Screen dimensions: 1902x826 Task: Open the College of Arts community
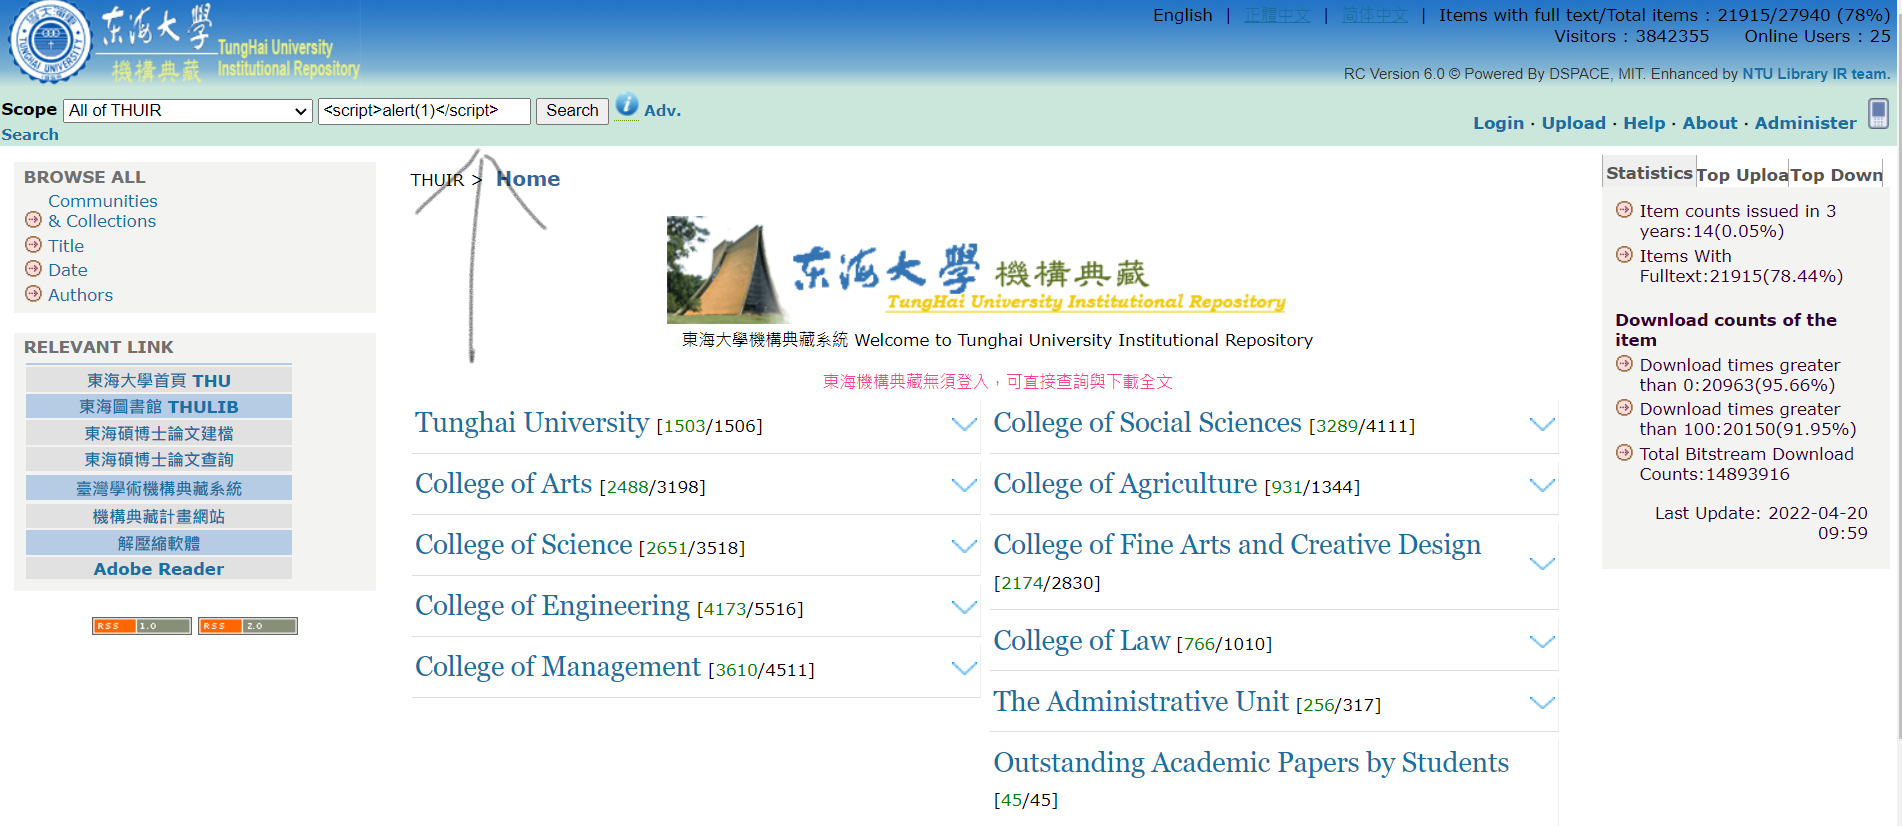click(504, 484)
